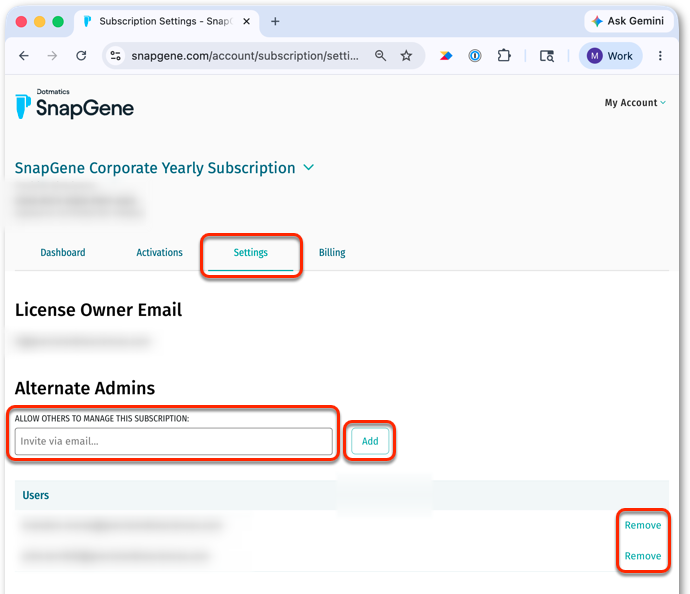This screenshot has width=690, height=594.
Task: Click the zoom magnifier icon in address bar
Action: (380, 56)
